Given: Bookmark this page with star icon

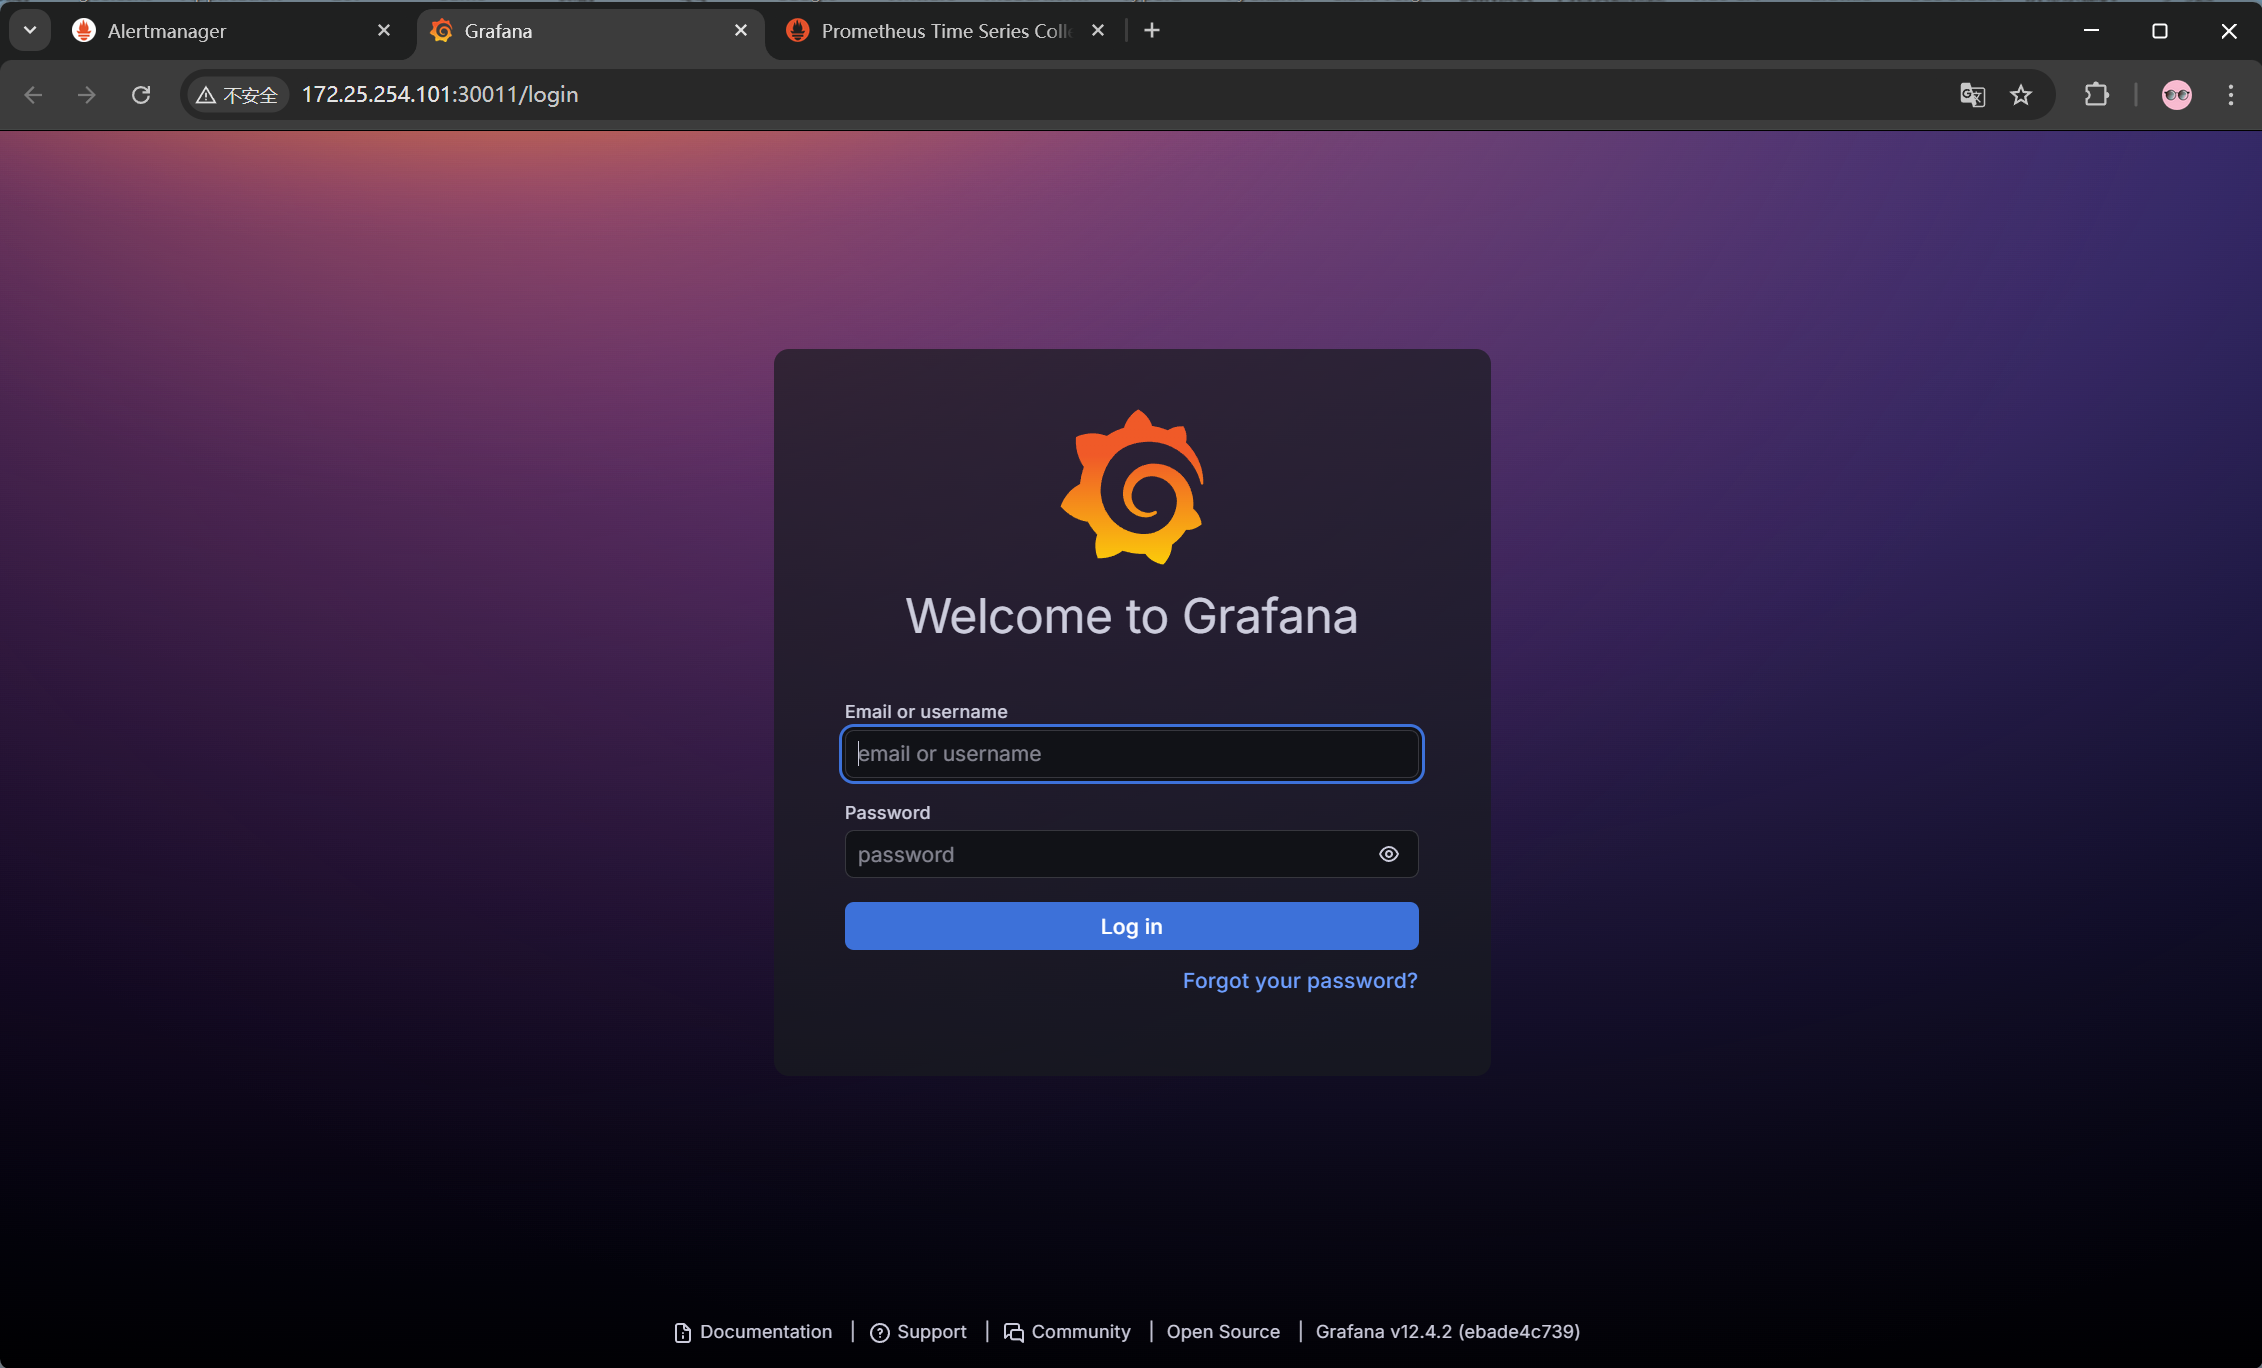Looking at the screenshot, I should tap(2021, 95).
